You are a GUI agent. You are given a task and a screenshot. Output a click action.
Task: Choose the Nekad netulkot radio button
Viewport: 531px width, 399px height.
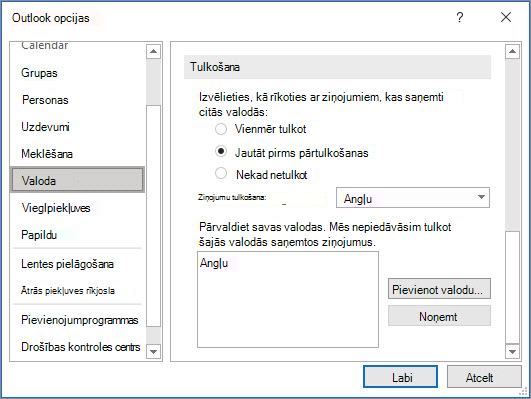(x=221, y=173)
